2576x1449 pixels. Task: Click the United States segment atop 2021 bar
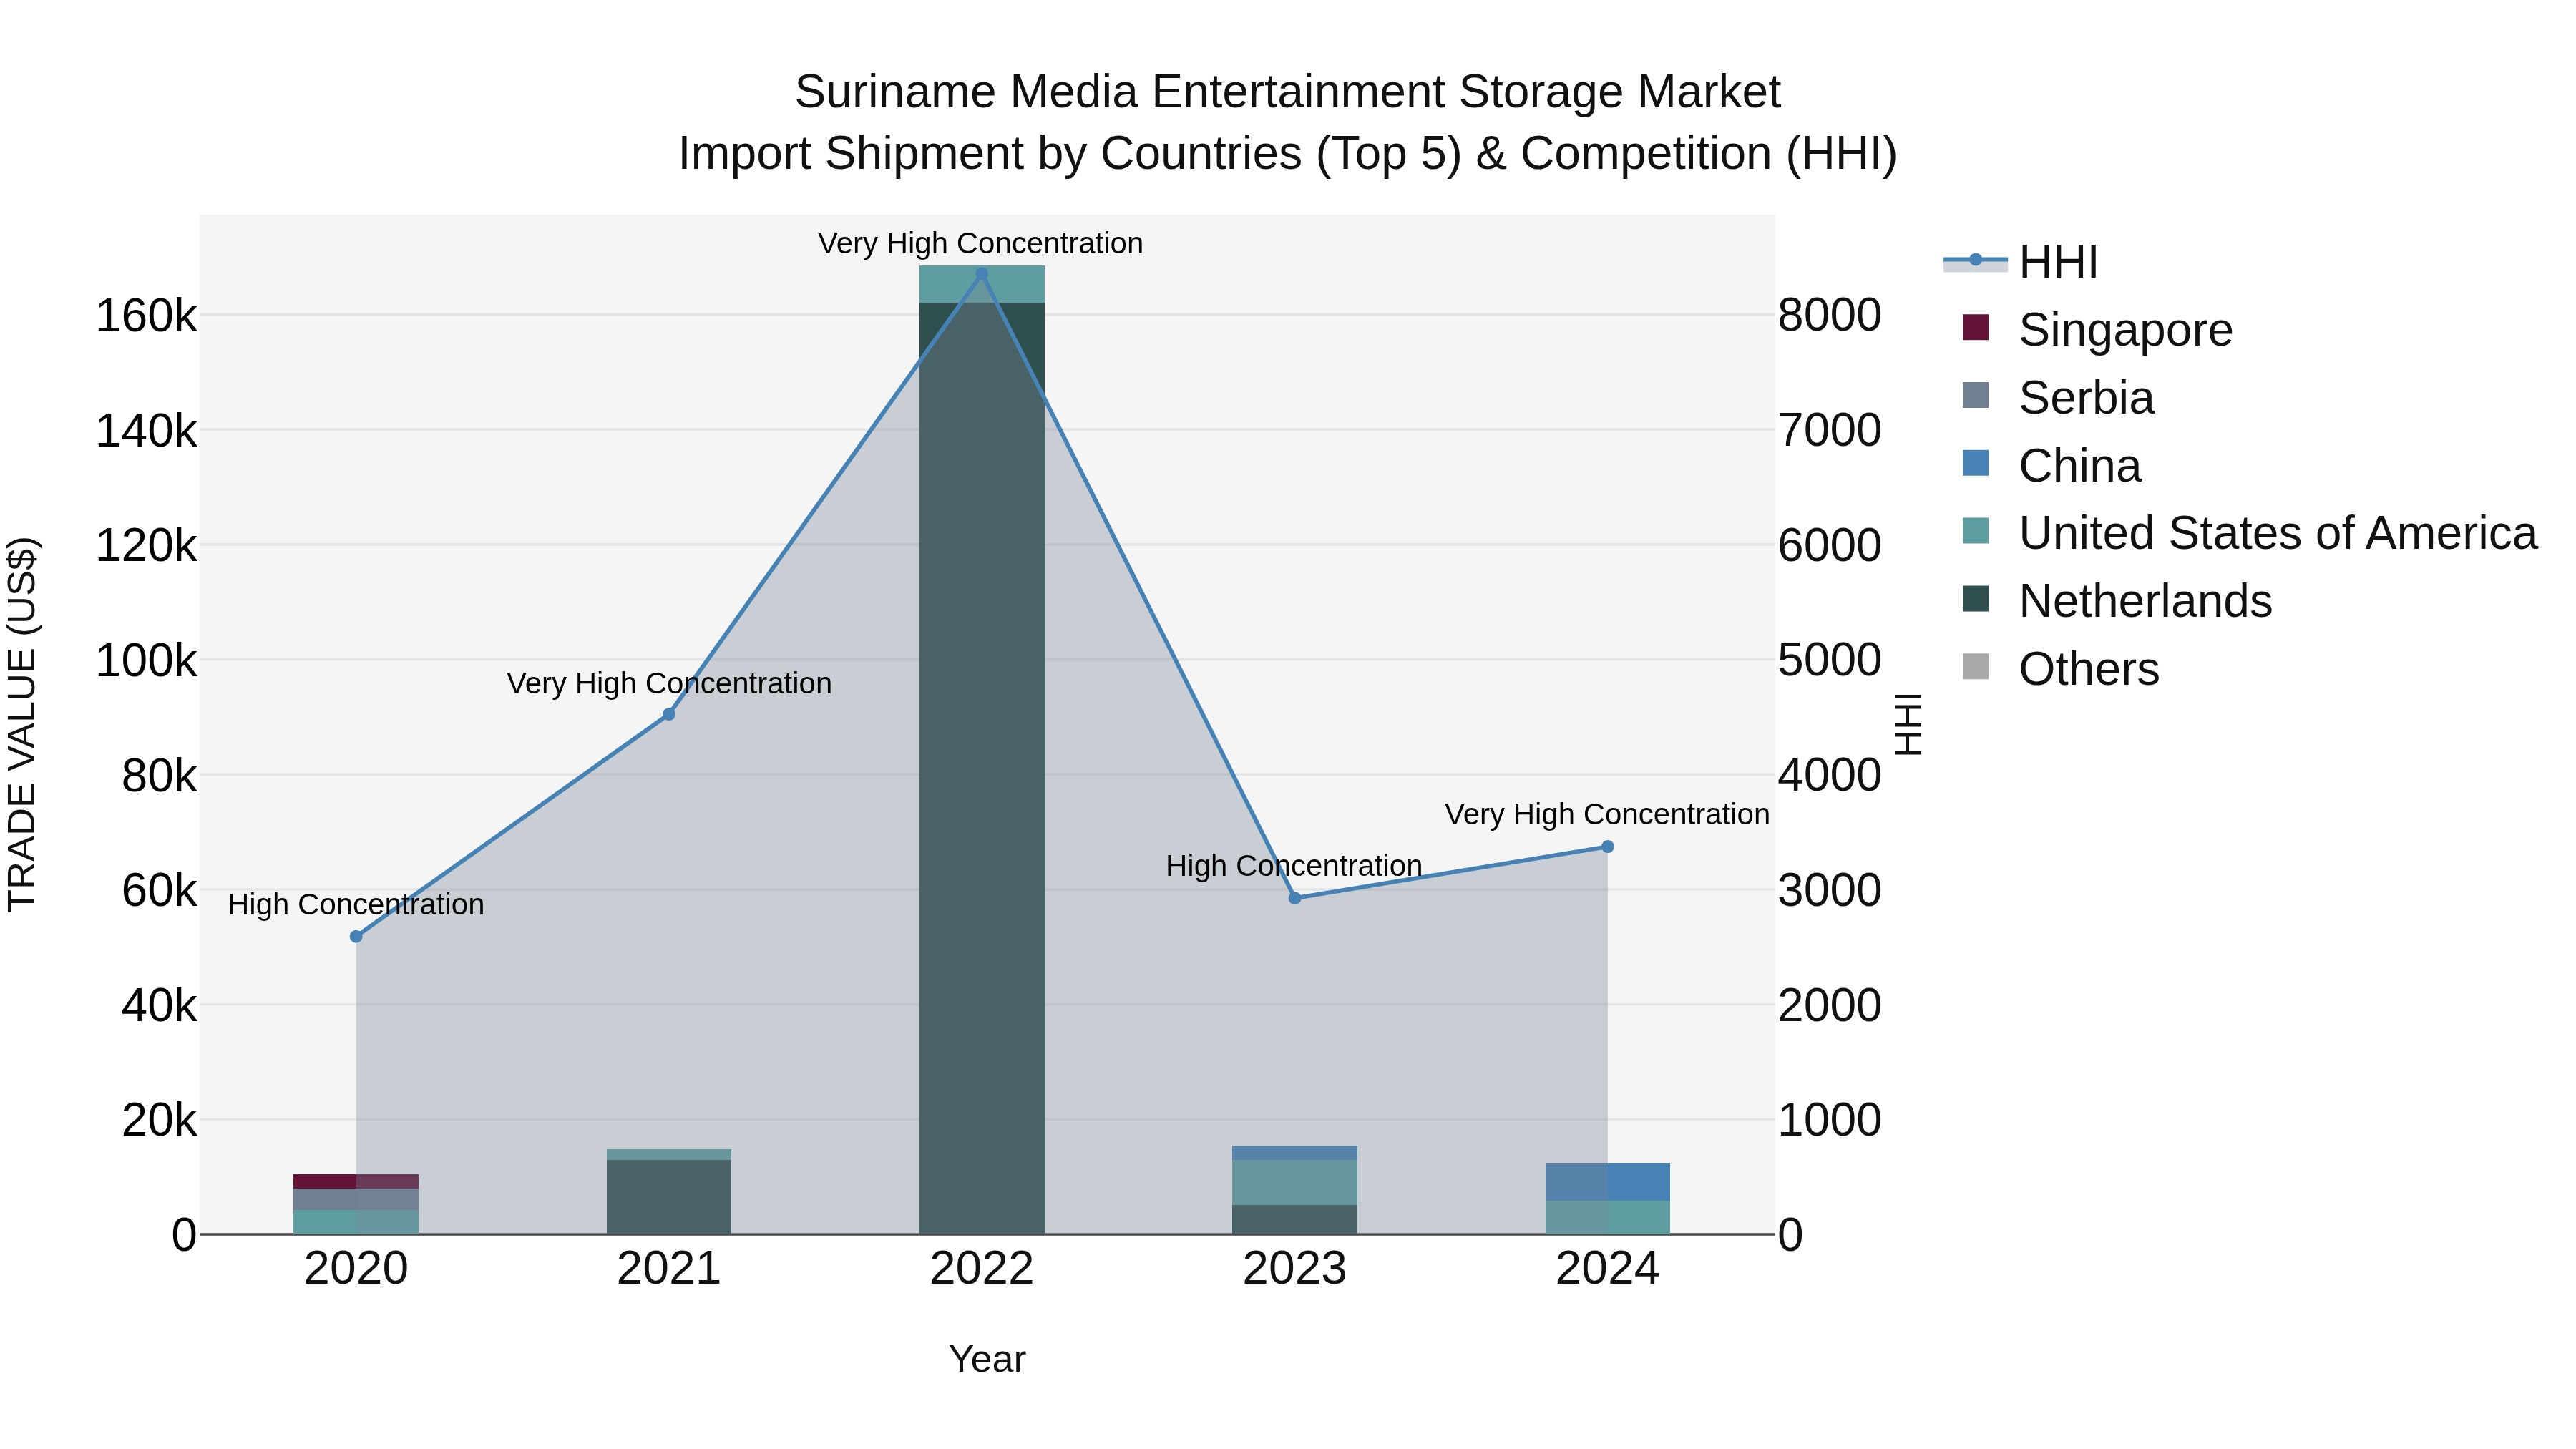(x=669, y=1155)
